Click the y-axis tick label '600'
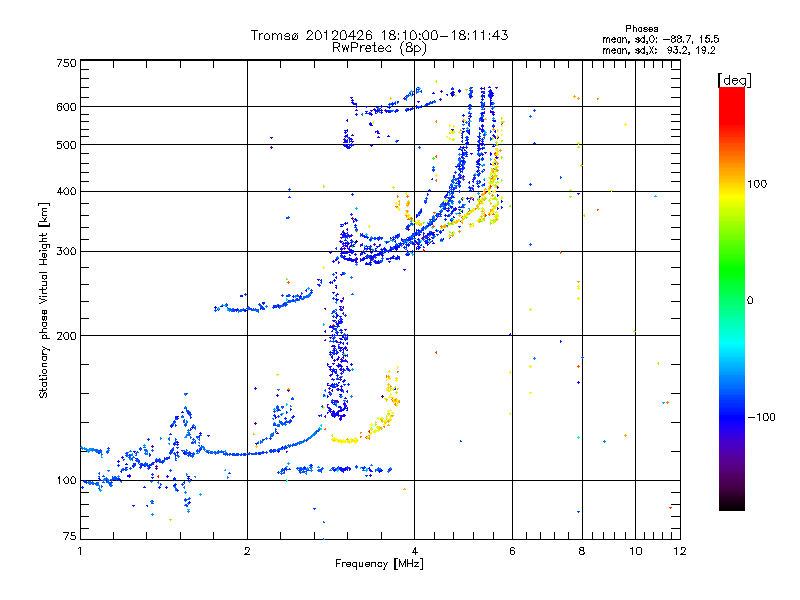800x600 pixels. (66, 107)
